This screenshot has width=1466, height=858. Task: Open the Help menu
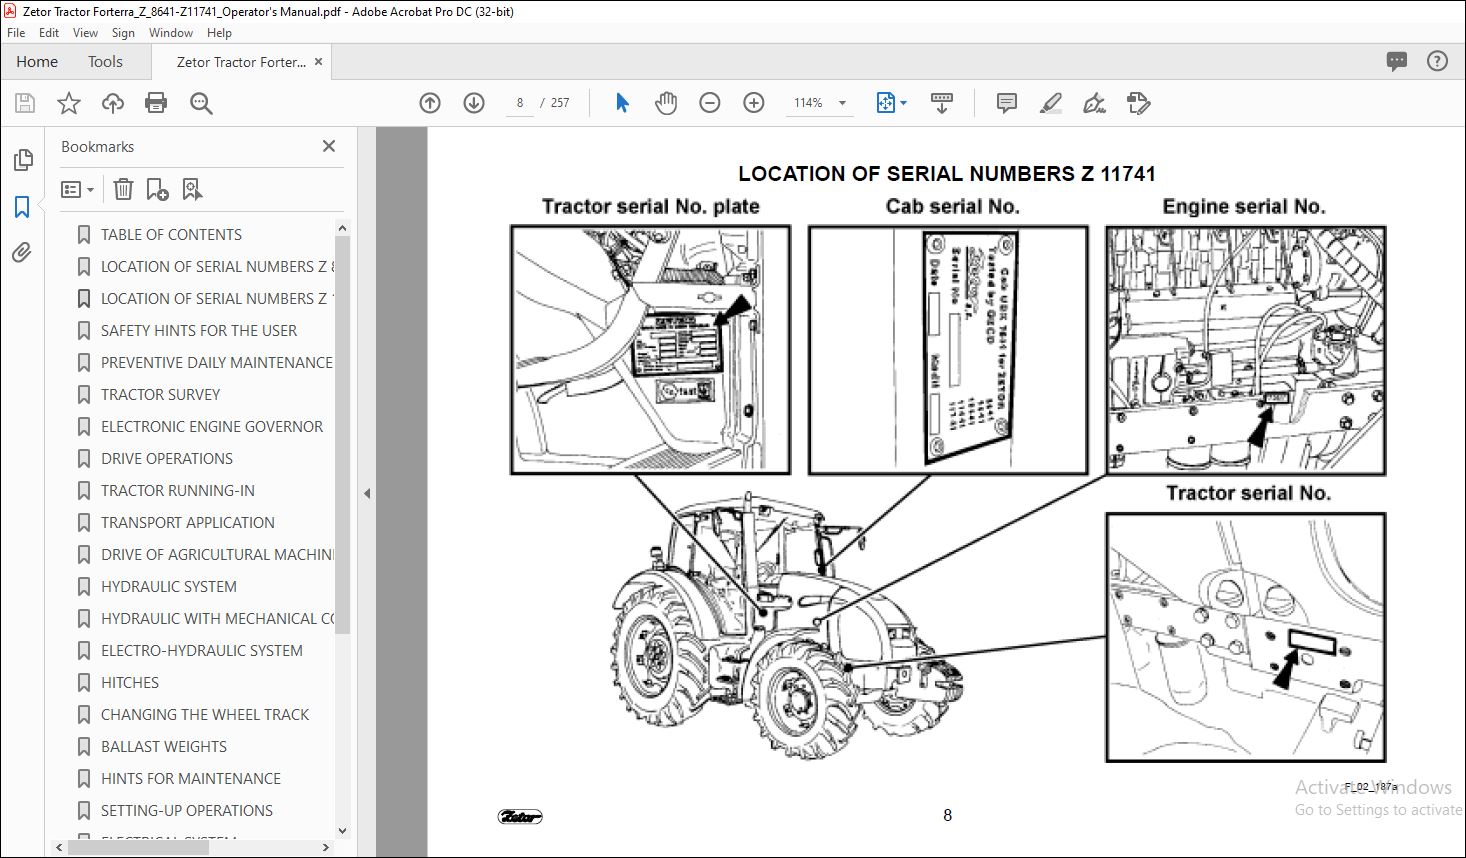coord(219,33)
